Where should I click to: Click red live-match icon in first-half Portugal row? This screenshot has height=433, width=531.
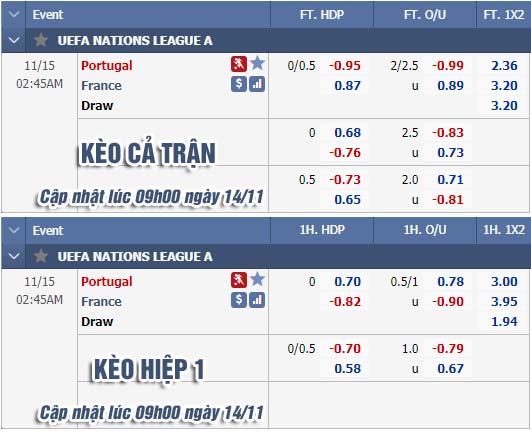coord(239,280)
